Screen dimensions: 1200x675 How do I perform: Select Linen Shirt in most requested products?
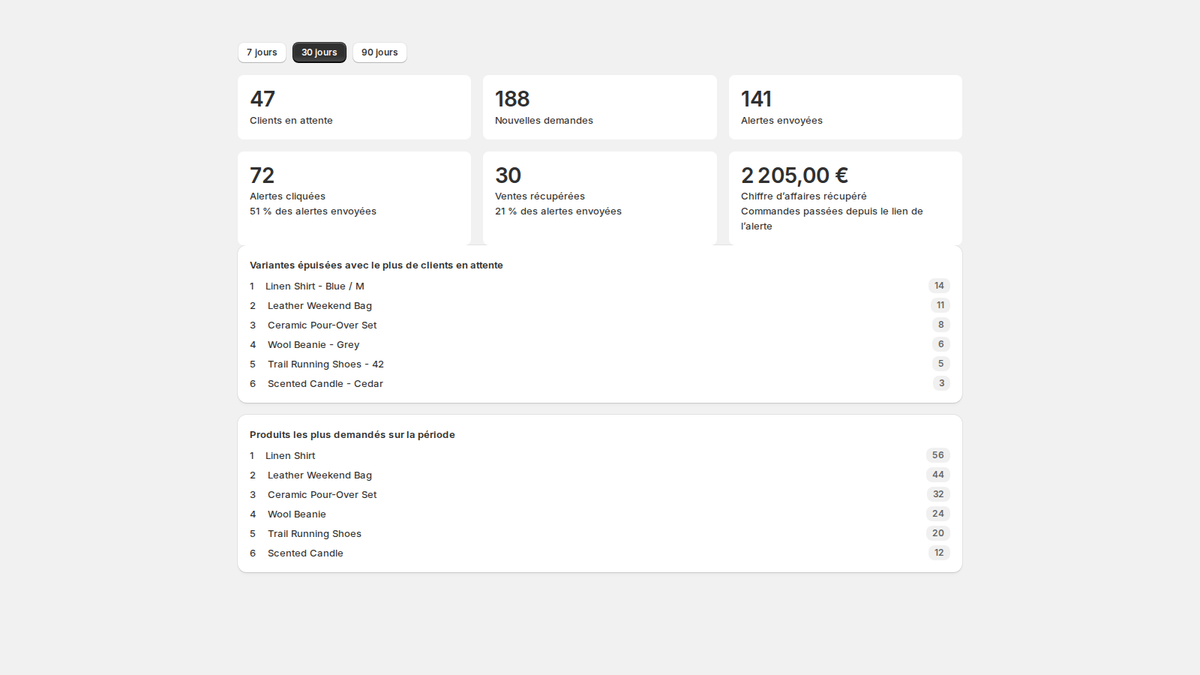coord(600,455)
